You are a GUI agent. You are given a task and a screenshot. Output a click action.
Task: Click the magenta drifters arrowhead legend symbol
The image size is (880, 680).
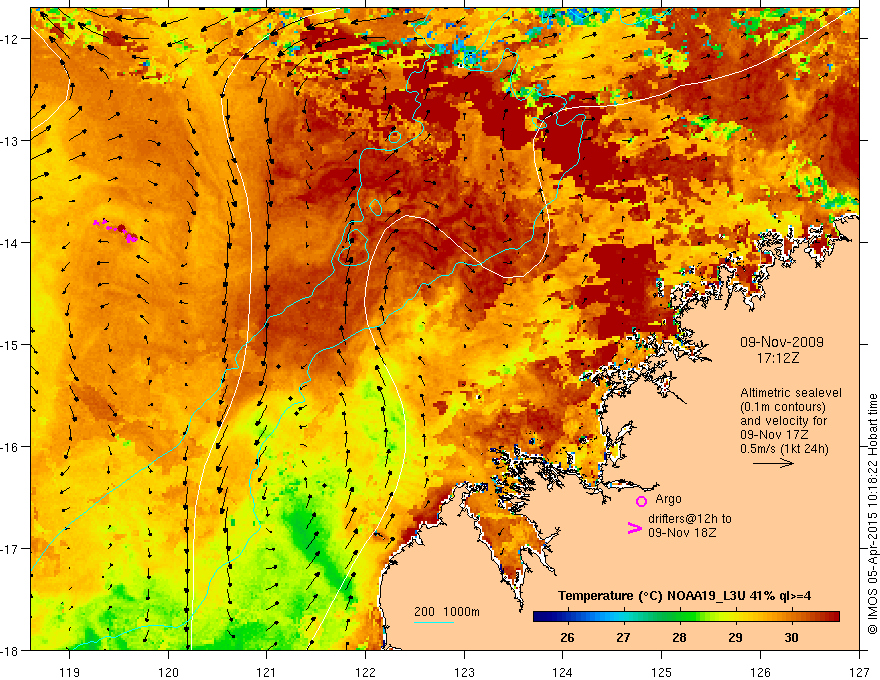pos(634,528)
